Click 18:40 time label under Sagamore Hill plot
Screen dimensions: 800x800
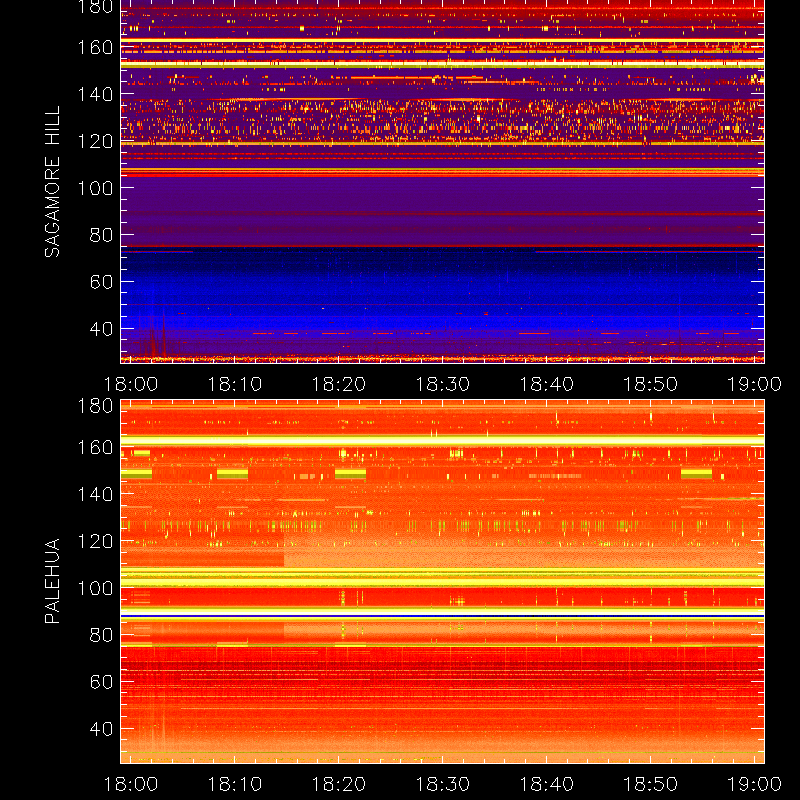point(546,384)
